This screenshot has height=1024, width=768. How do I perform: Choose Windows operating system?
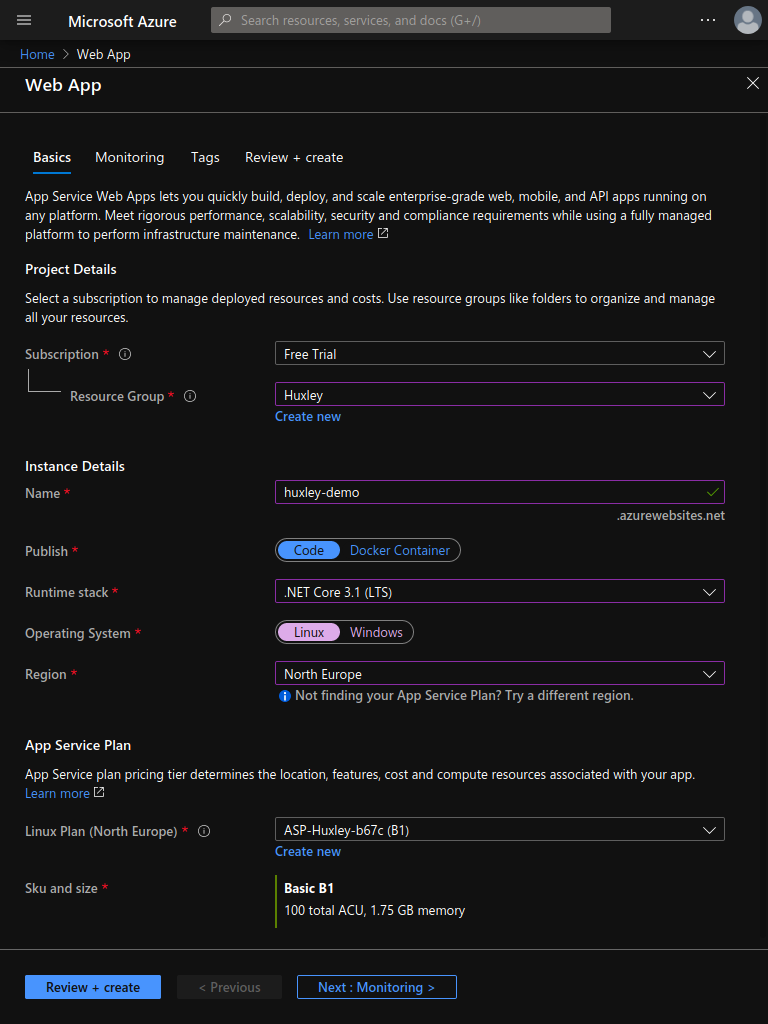pyautogui.click(x=376, y=632)
